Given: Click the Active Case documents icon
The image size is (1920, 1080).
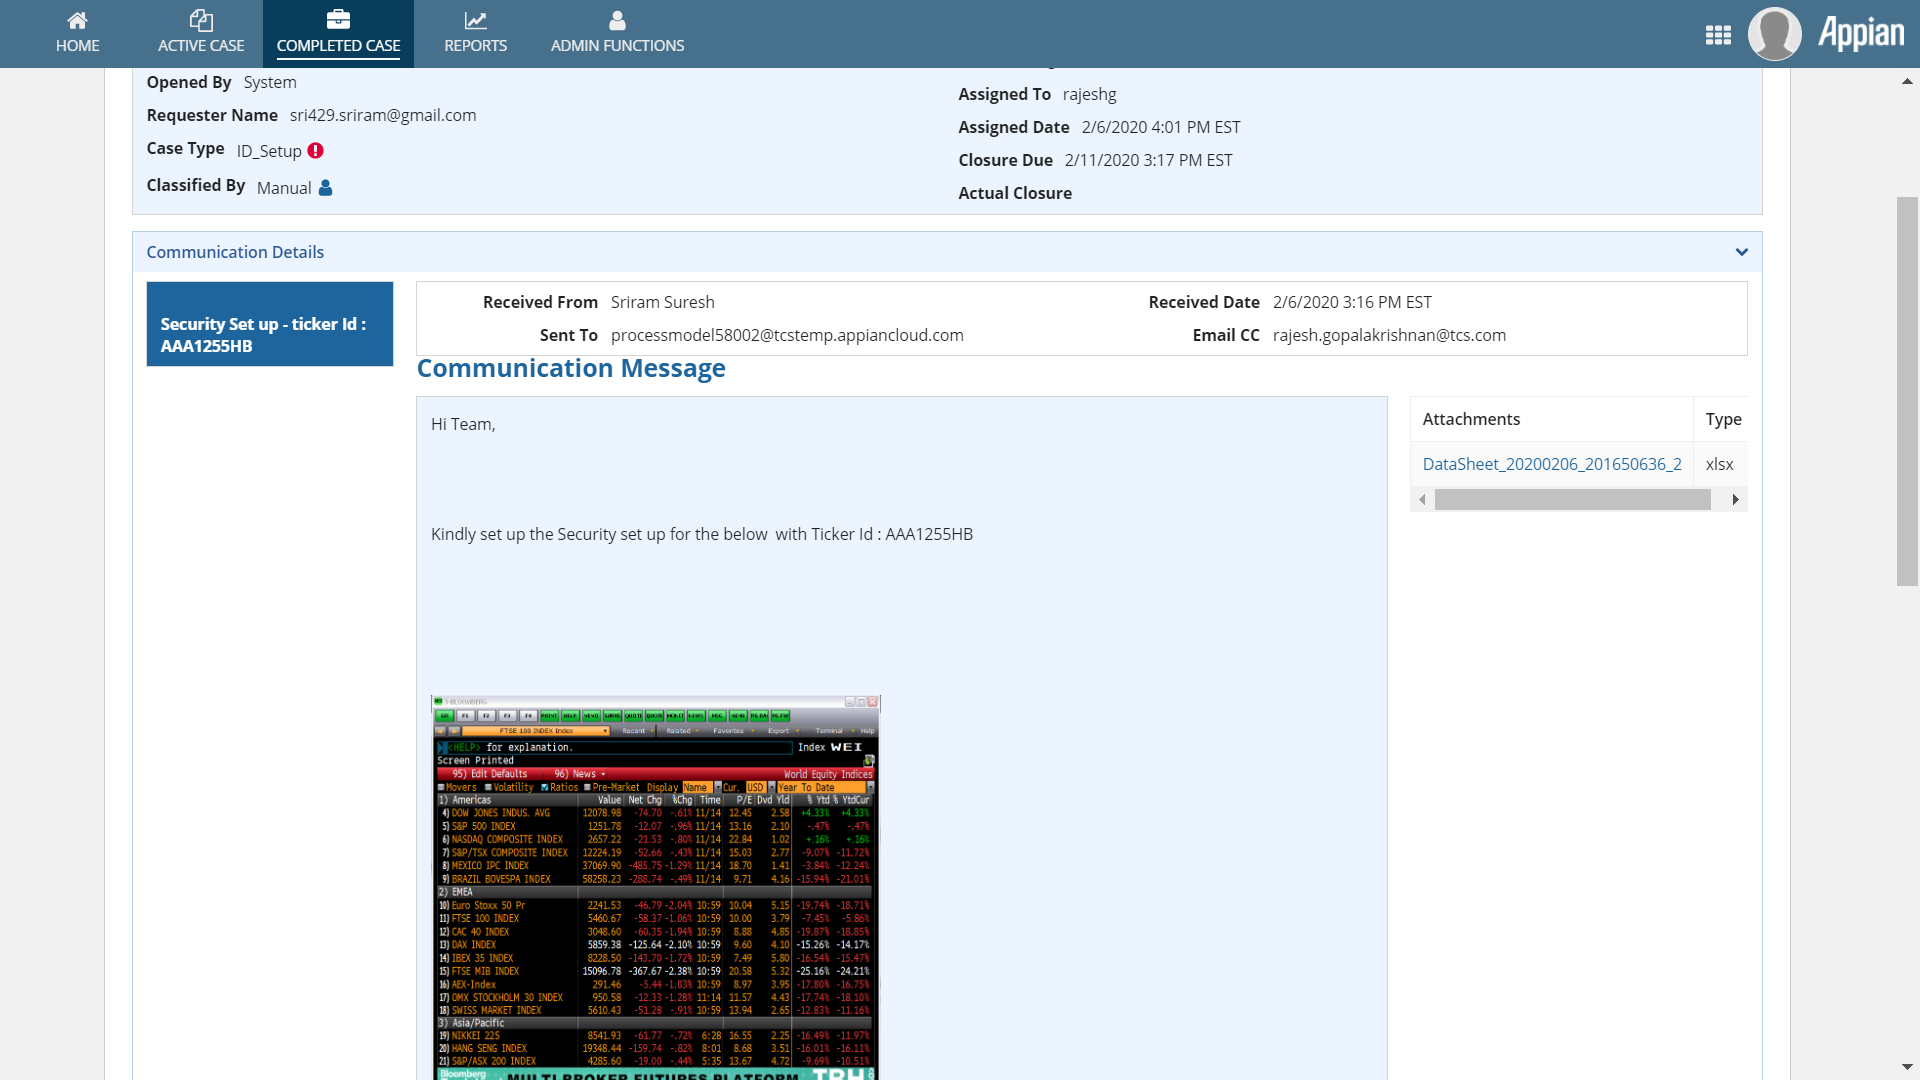Looking at the screenshot, I should [x=201, y=20].
